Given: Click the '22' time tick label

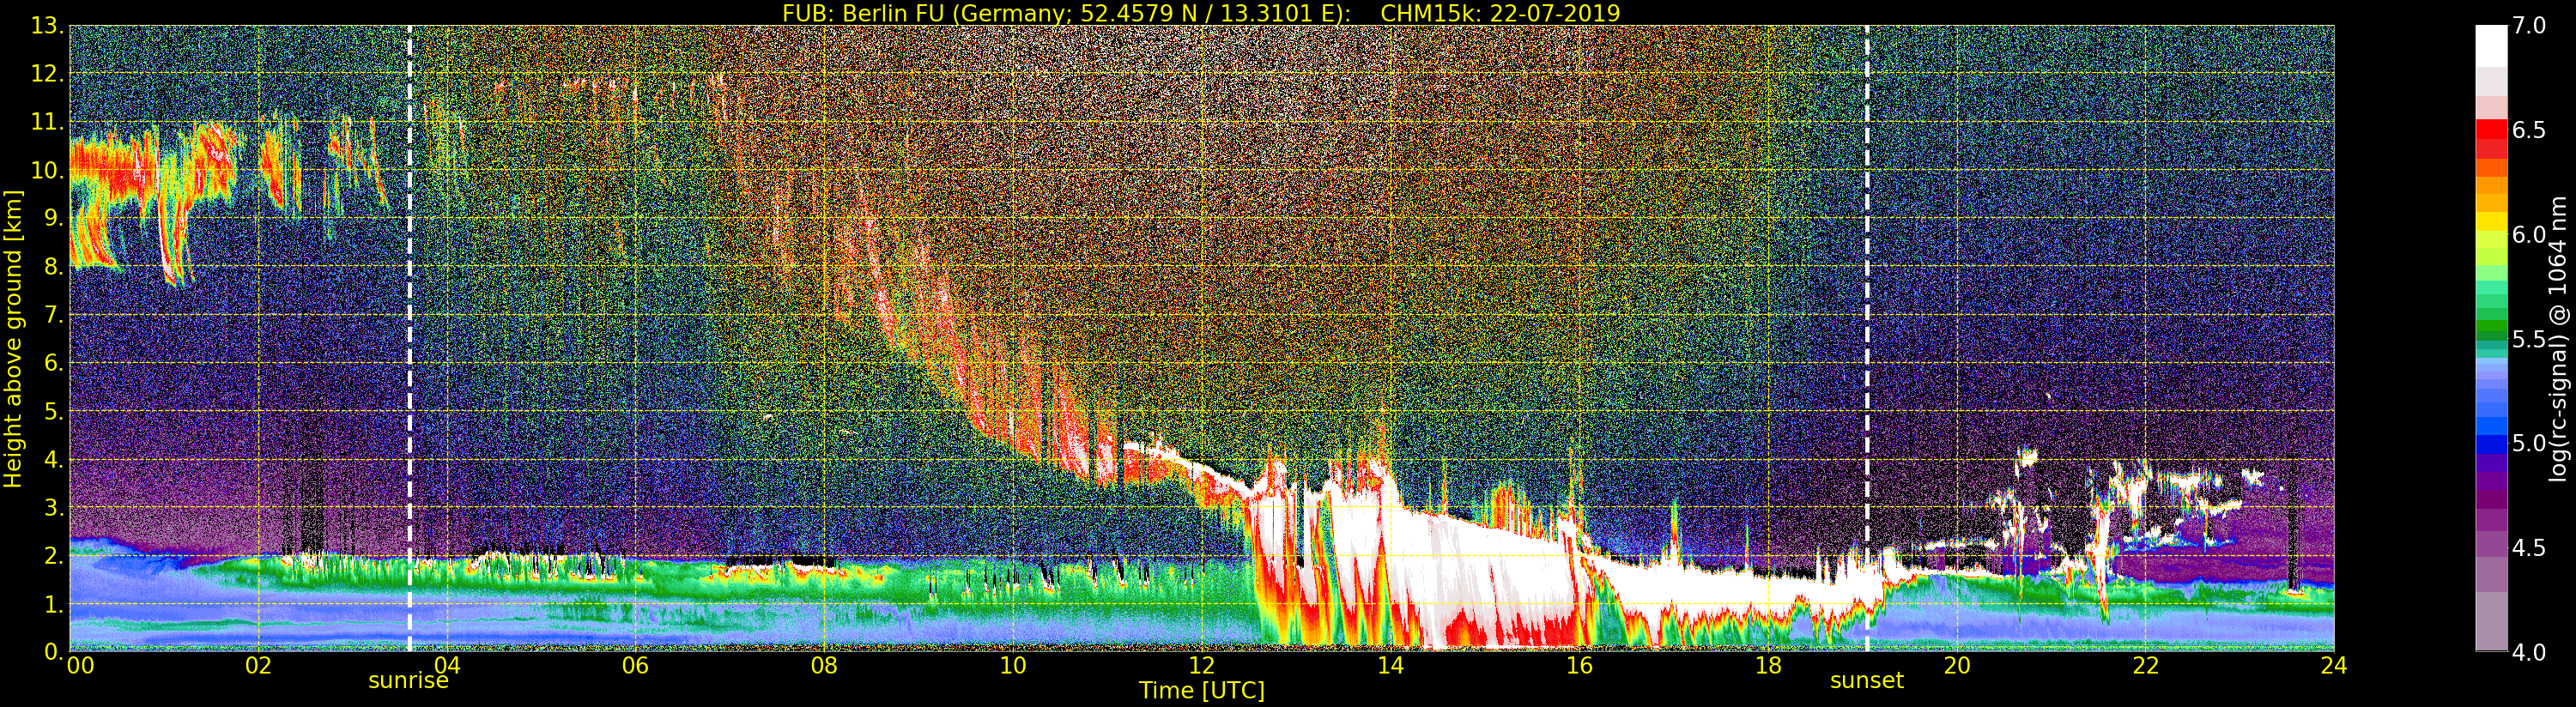Looking at the screenshot, I should [2146, 666].
